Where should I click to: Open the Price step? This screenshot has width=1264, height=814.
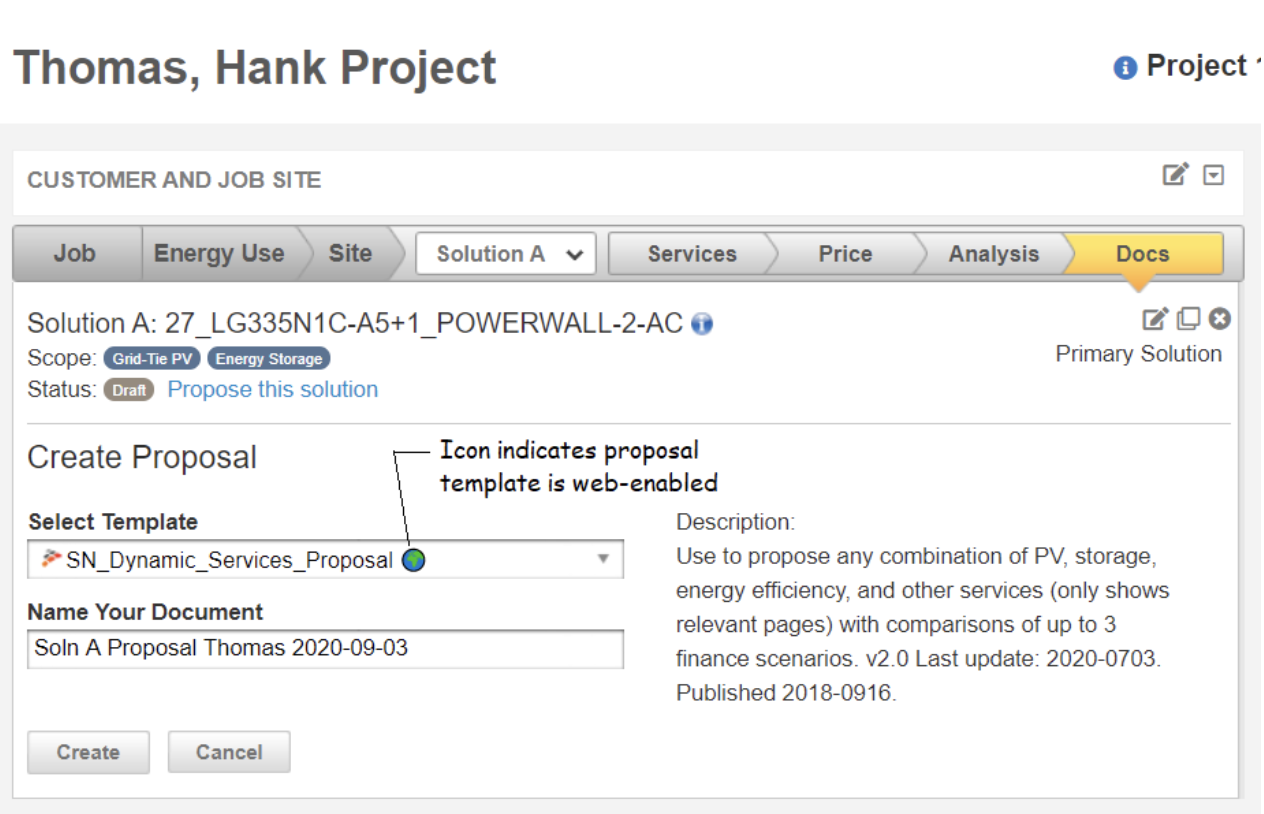tap(845, 254)
